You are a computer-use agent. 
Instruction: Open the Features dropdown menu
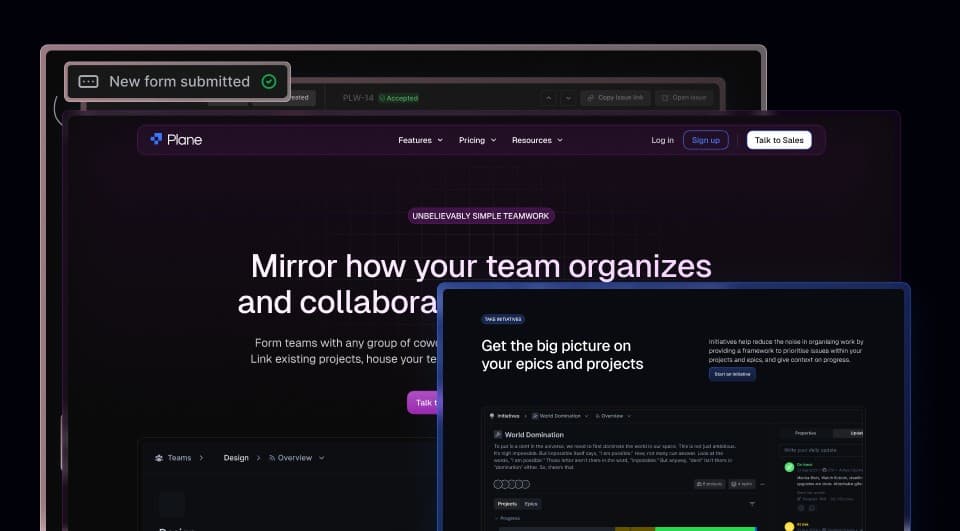click(420, 140)
